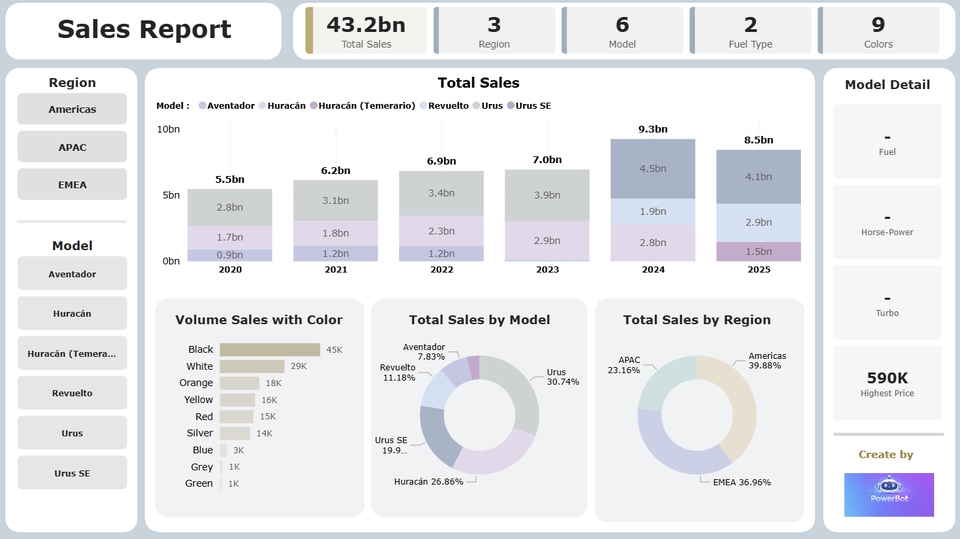Select the 2023 Huracán 2.9bn segment
Image resolution: width=960 pixels, height=539 pixels.
click(x=547, y=241)
